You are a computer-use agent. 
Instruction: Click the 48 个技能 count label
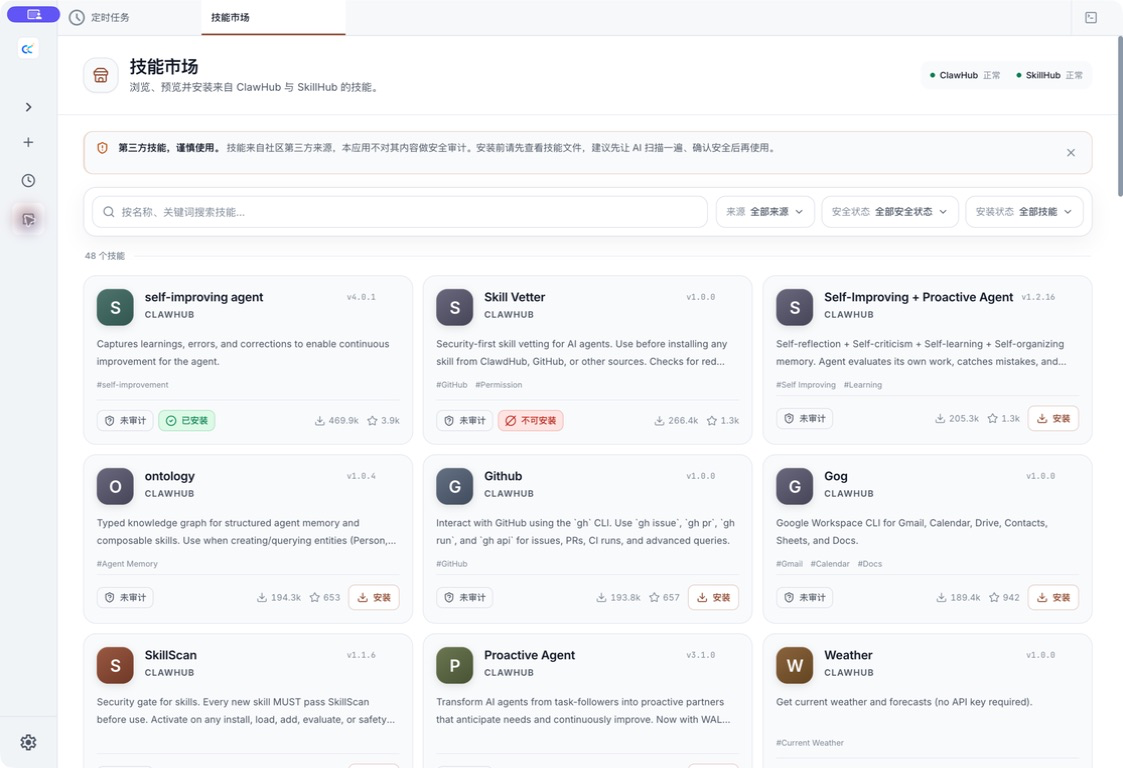pyautogui.click(x=105, y=256)
